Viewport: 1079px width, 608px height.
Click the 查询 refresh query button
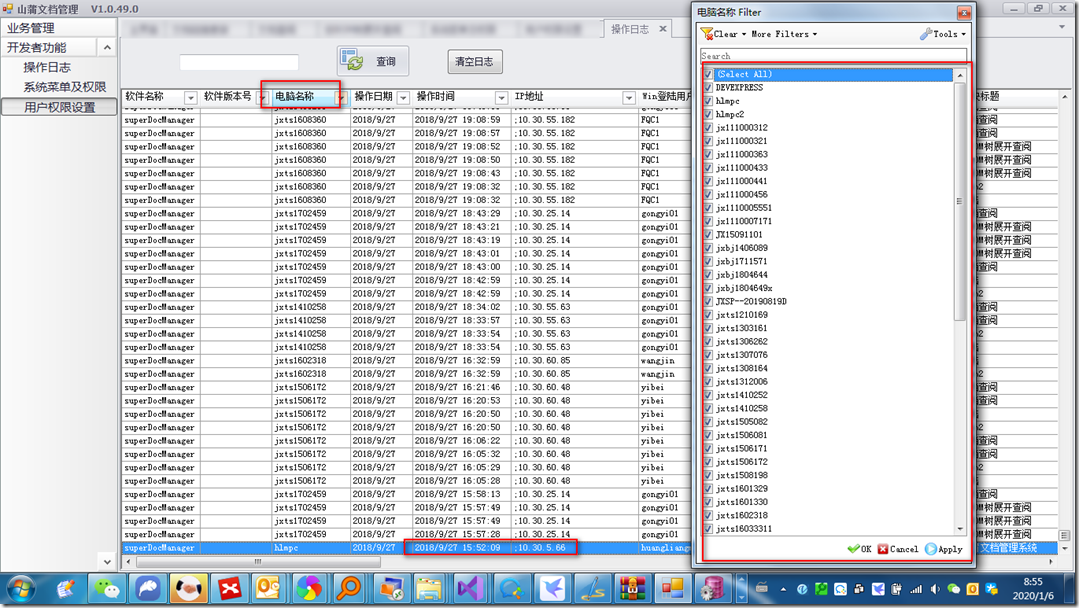pos(373,61)
